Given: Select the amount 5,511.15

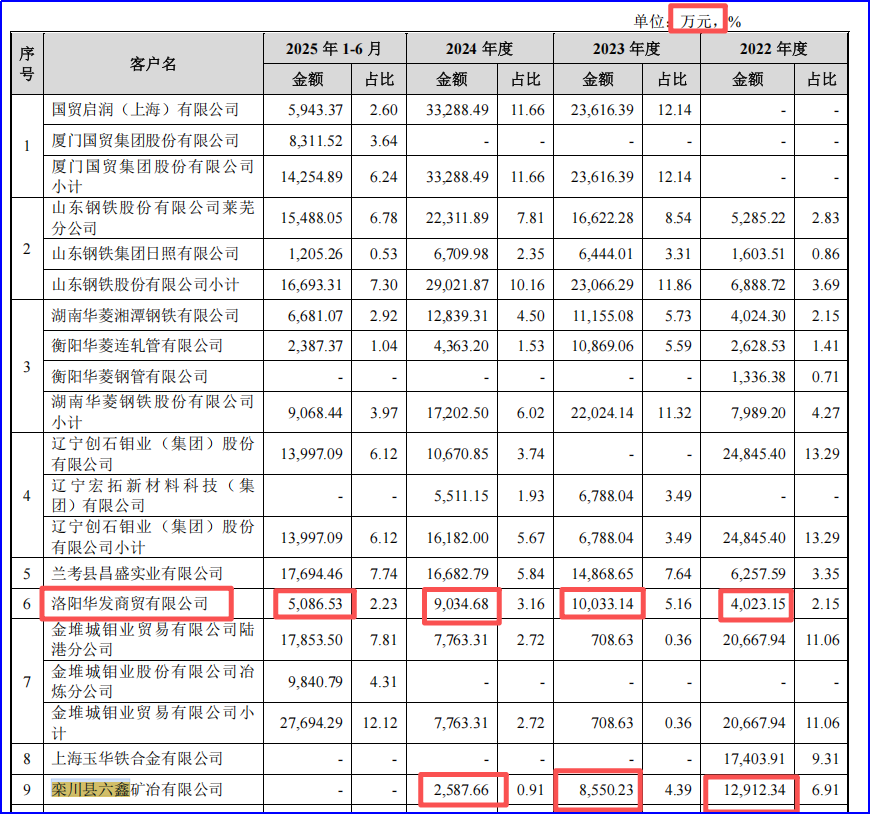Looking at the screenshot, I should (461, 496).
